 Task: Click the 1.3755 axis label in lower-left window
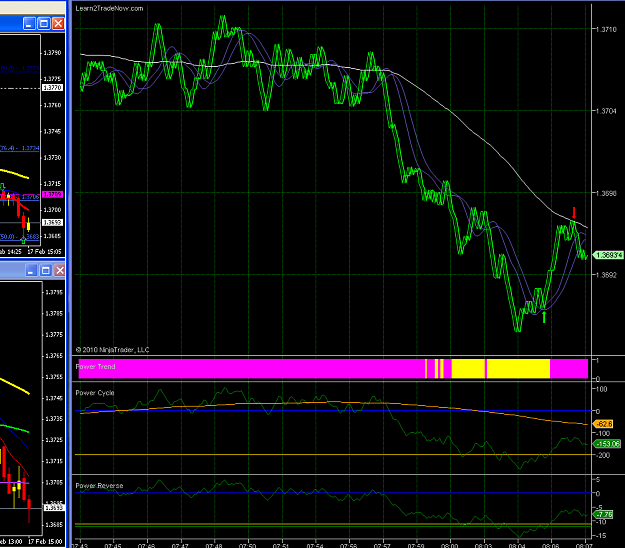click(x=54, y=377)
